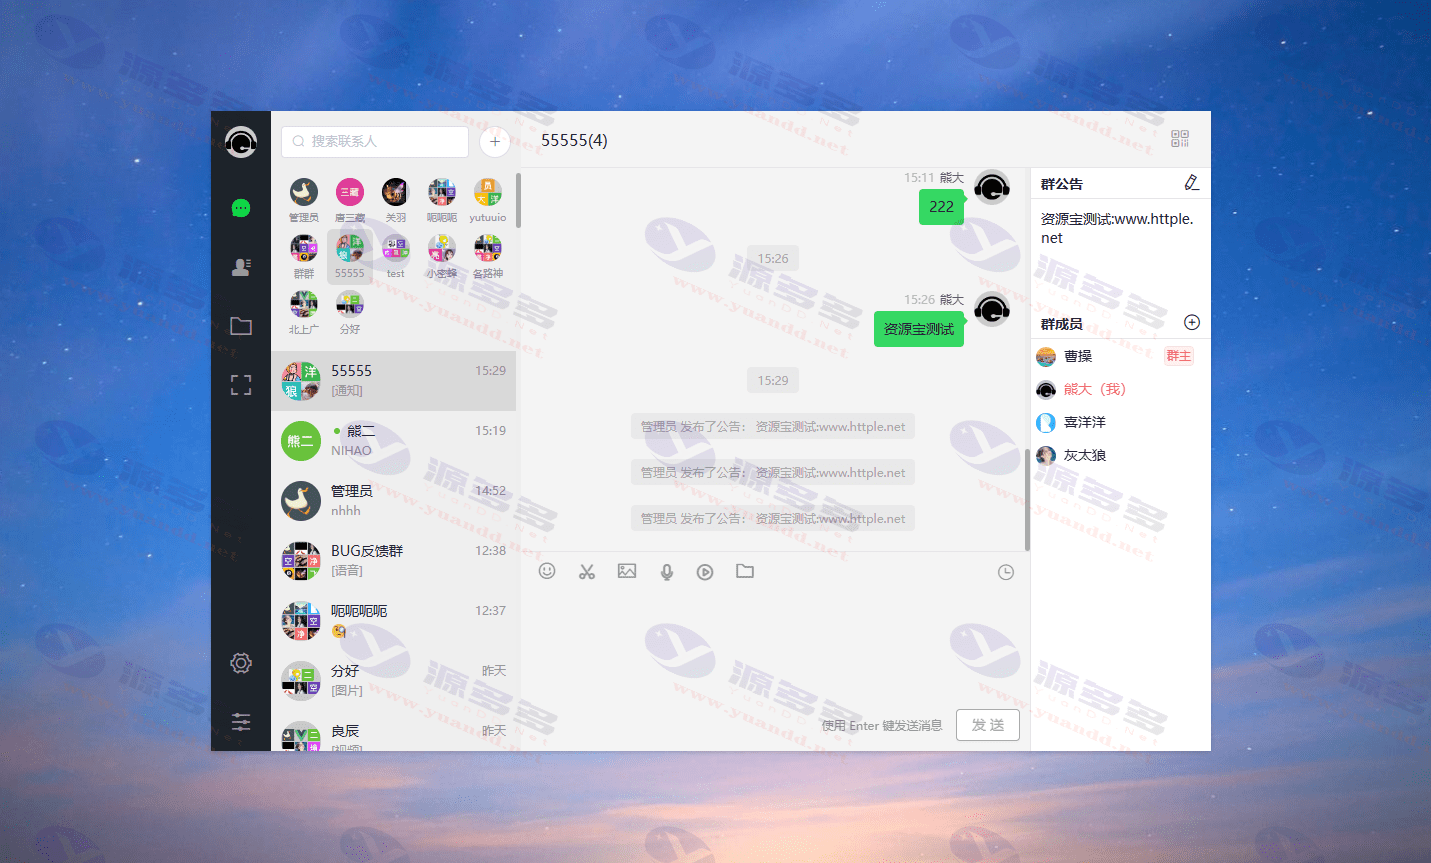Click the 群公告 heading

(1062, 184)
